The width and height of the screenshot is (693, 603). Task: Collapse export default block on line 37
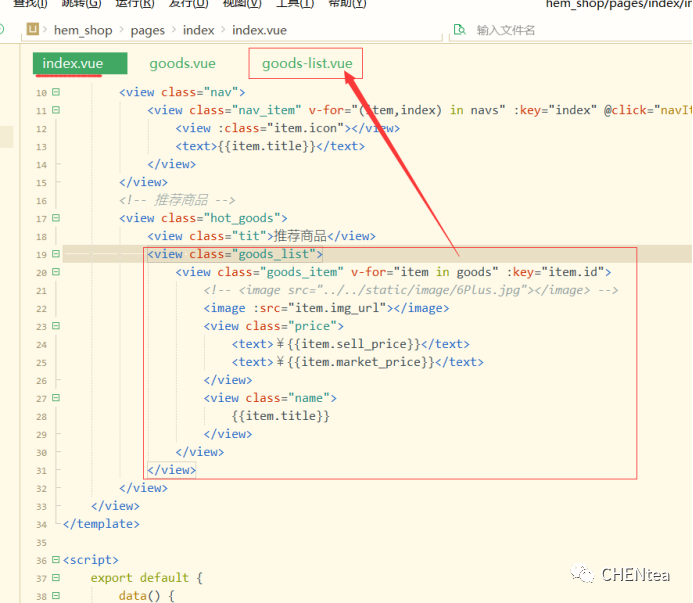coord(56,578)
